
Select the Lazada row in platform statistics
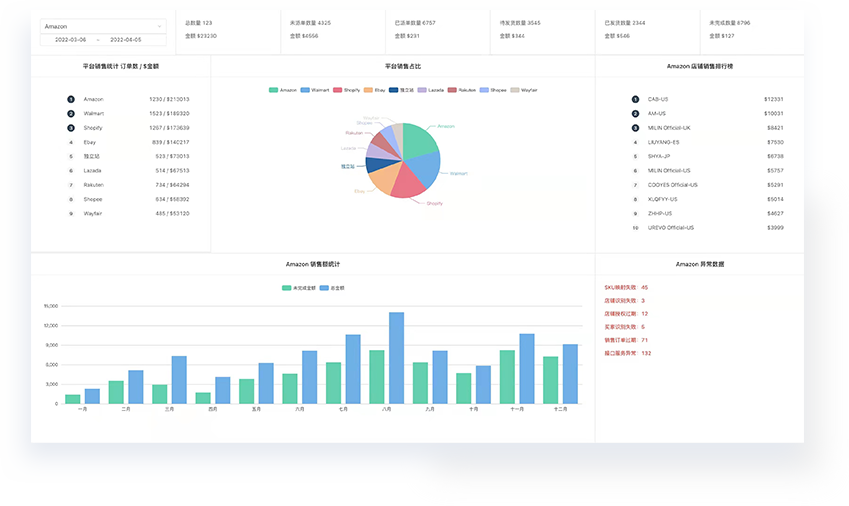128,170
